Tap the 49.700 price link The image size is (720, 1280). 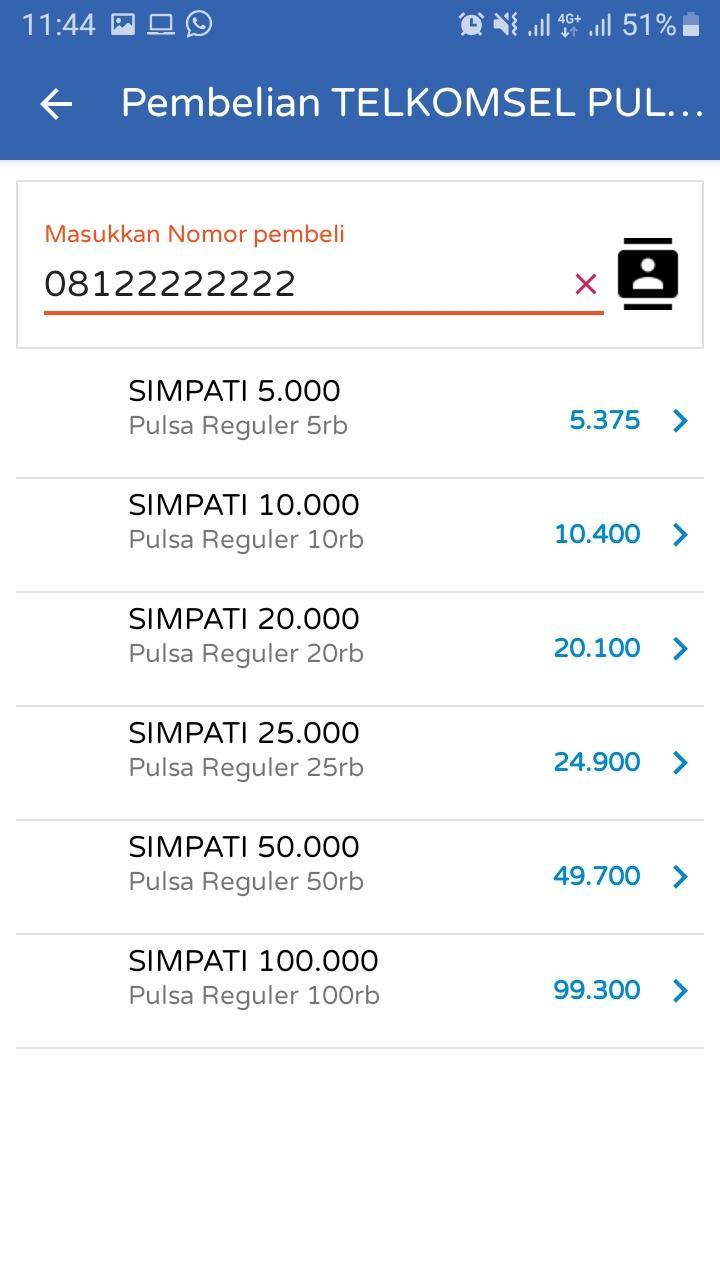tap(596, 876)
